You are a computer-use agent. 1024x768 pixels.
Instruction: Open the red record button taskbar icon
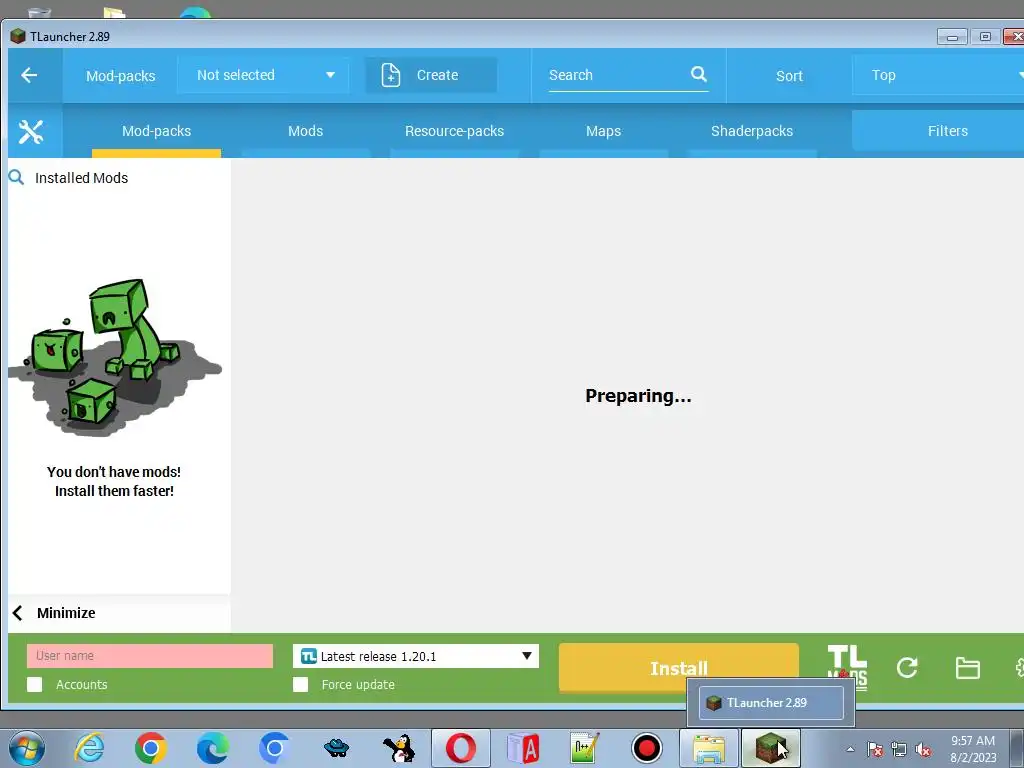tap(647, 748)
